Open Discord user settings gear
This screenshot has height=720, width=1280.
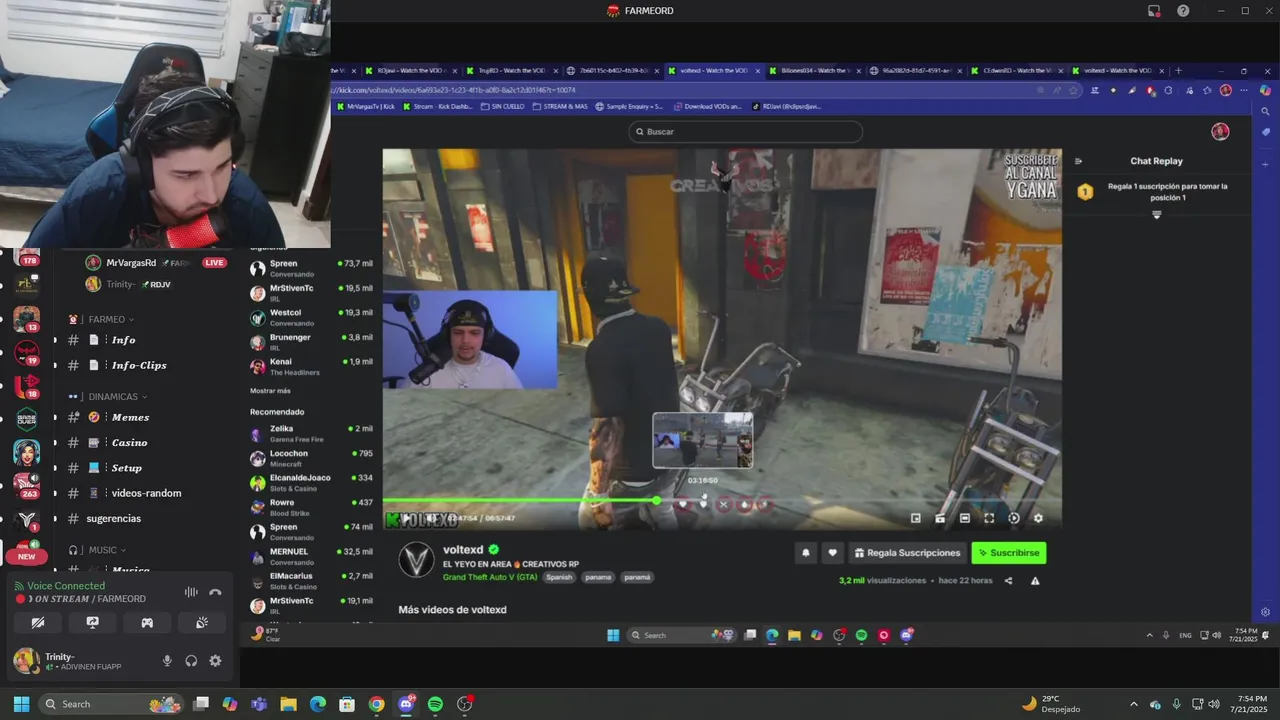click(215, 661)
